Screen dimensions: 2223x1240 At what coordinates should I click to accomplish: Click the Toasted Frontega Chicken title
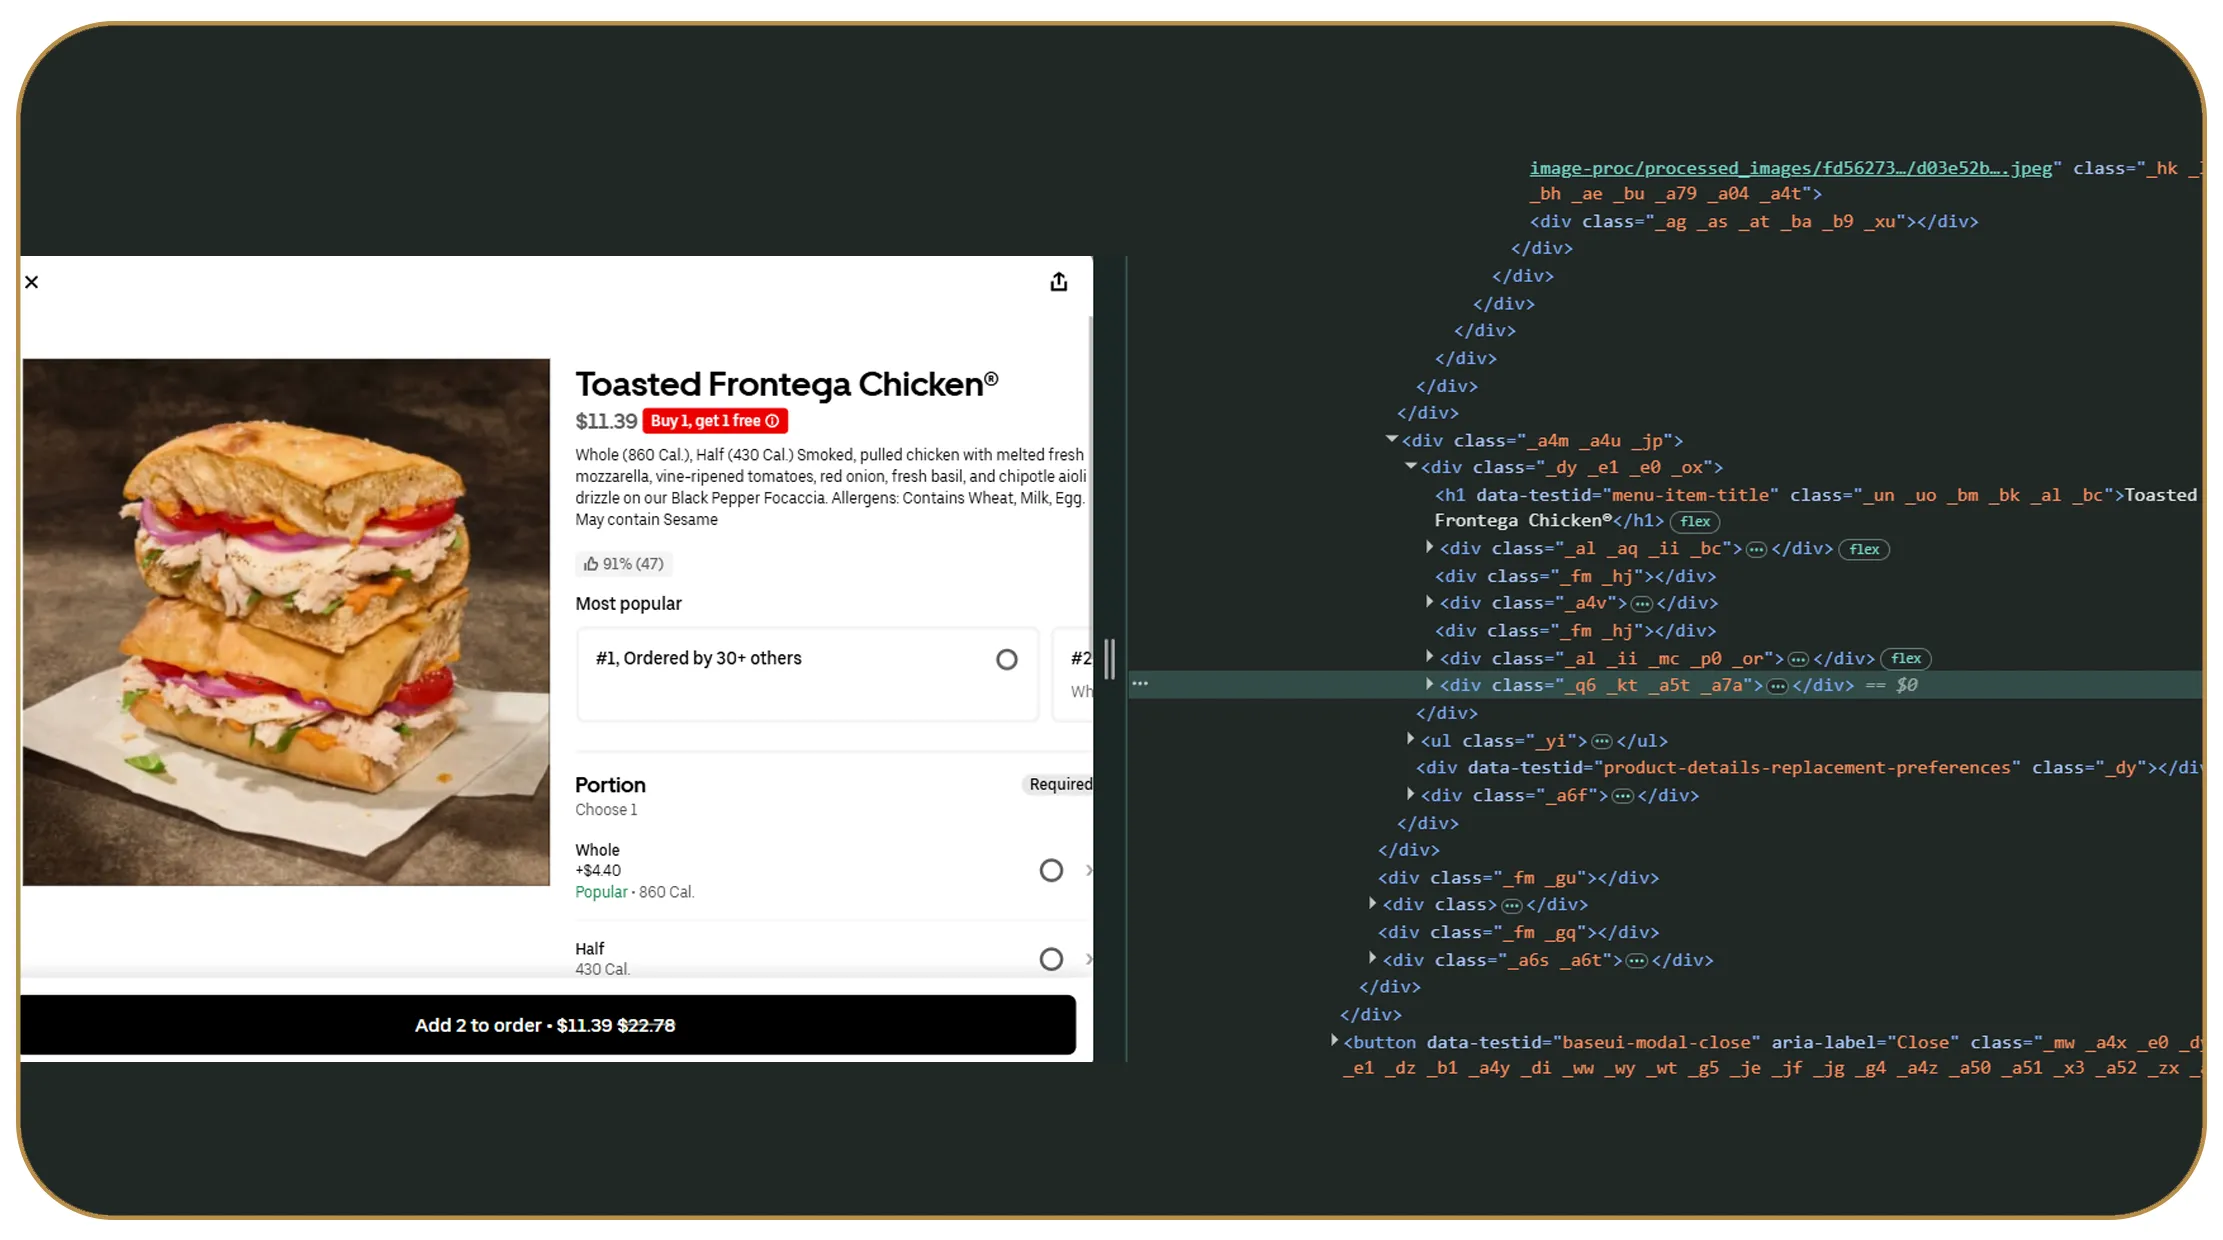click(787, 384)
